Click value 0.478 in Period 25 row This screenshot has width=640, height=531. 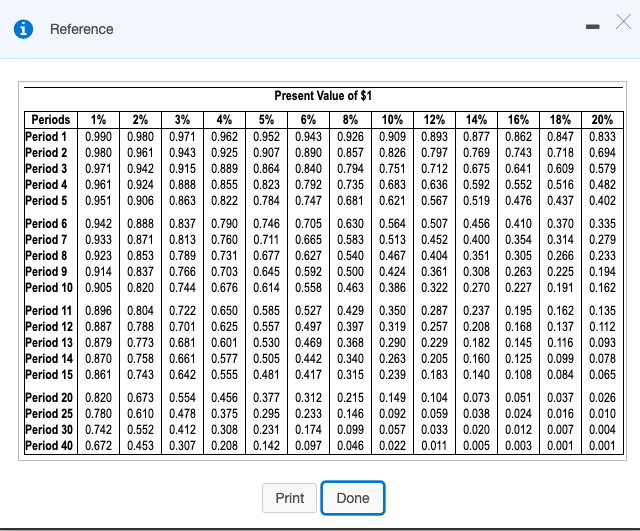182,413
